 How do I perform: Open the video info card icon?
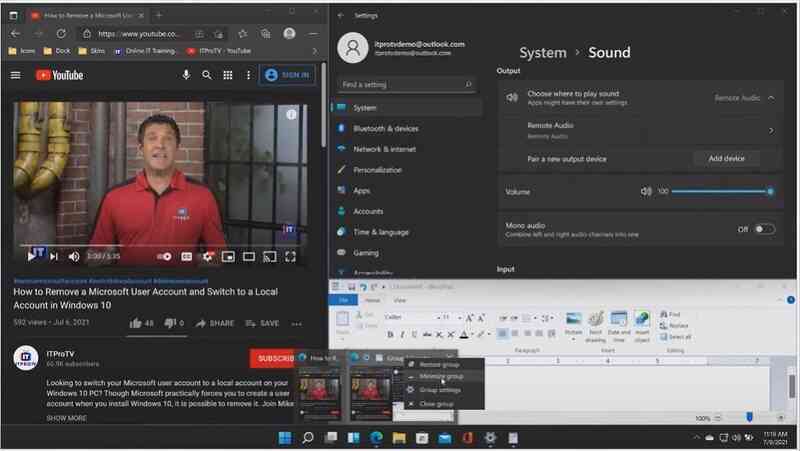point(291,115)
